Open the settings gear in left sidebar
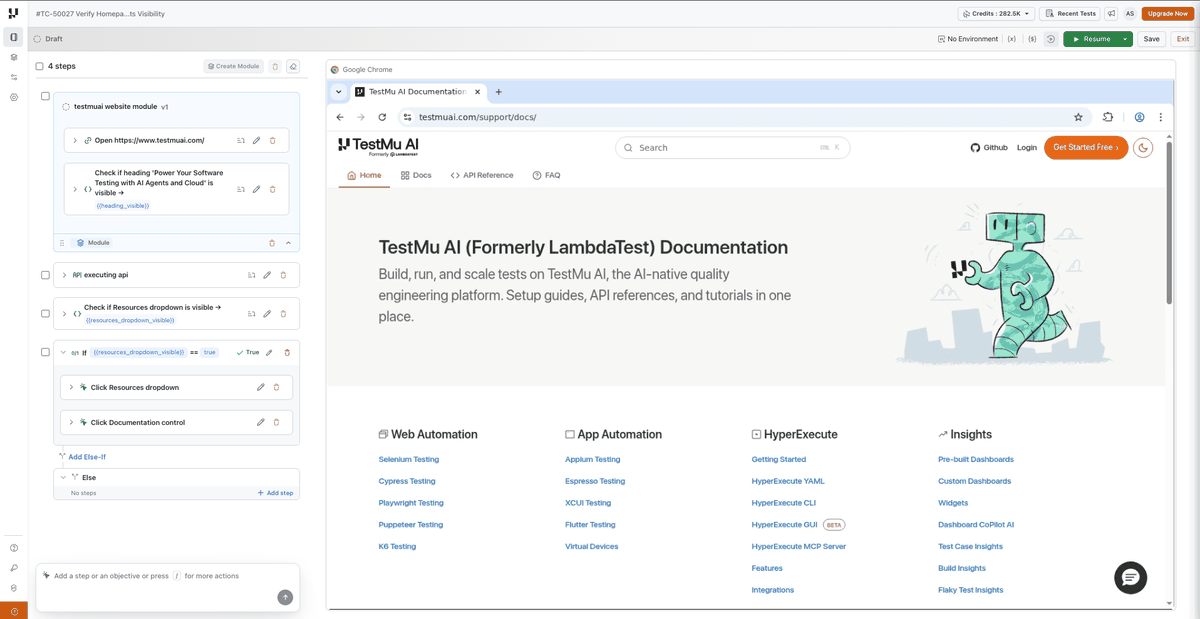 click(x=14, y=97)
